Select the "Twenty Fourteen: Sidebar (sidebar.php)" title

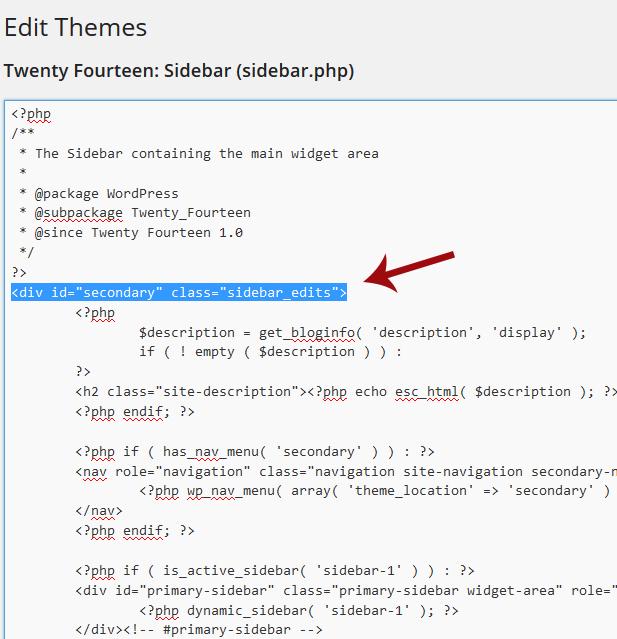[179, 71]
